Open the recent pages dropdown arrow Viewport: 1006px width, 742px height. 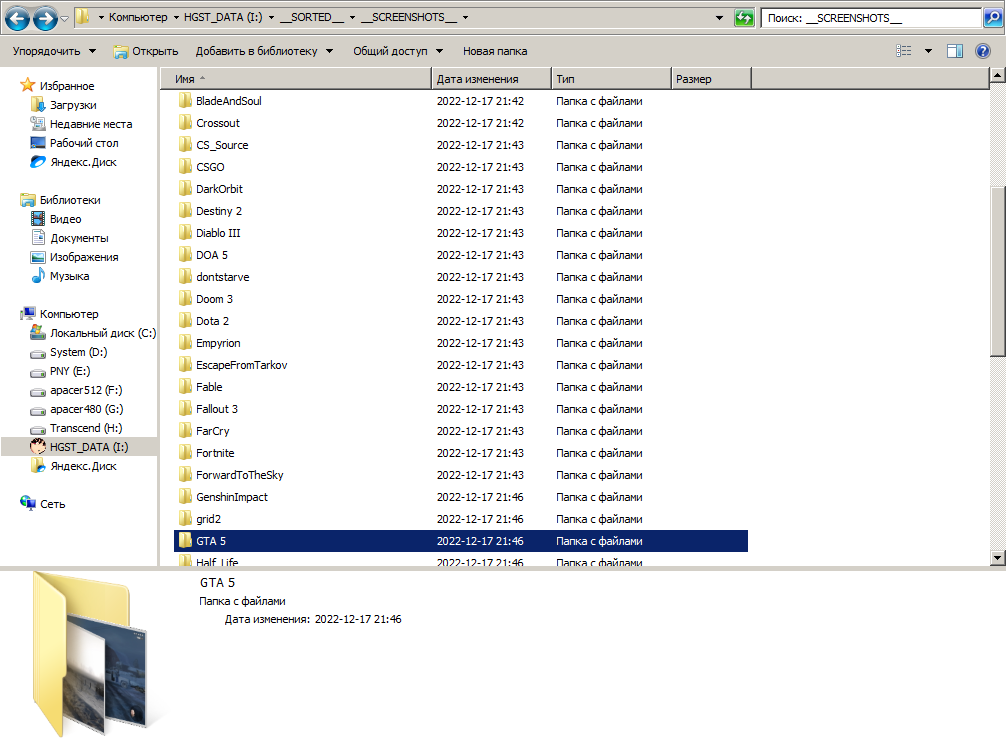(x=64, y=19)
